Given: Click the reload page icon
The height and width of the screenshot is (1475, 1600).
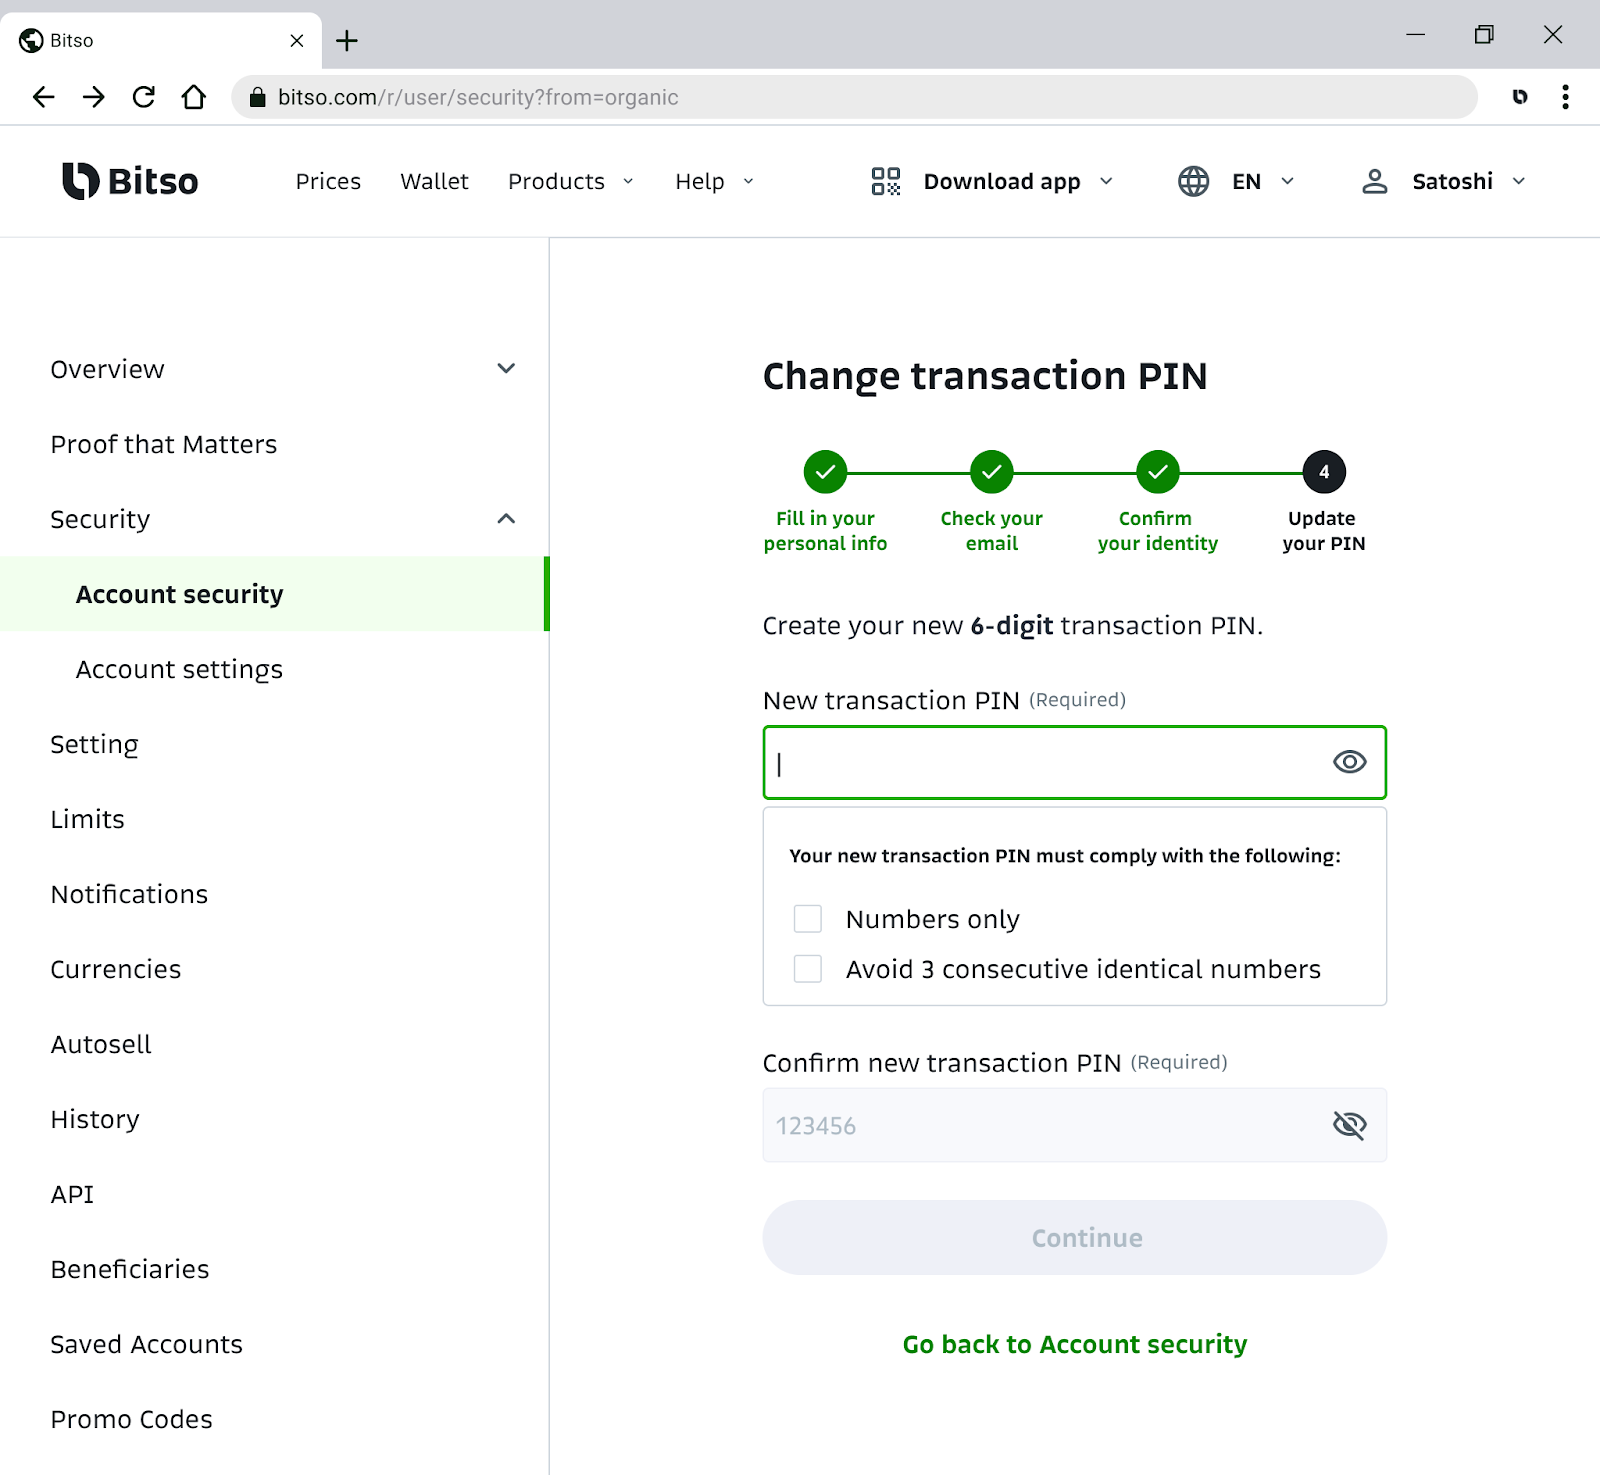Looking at the screenshot, I should coord(144,97).
